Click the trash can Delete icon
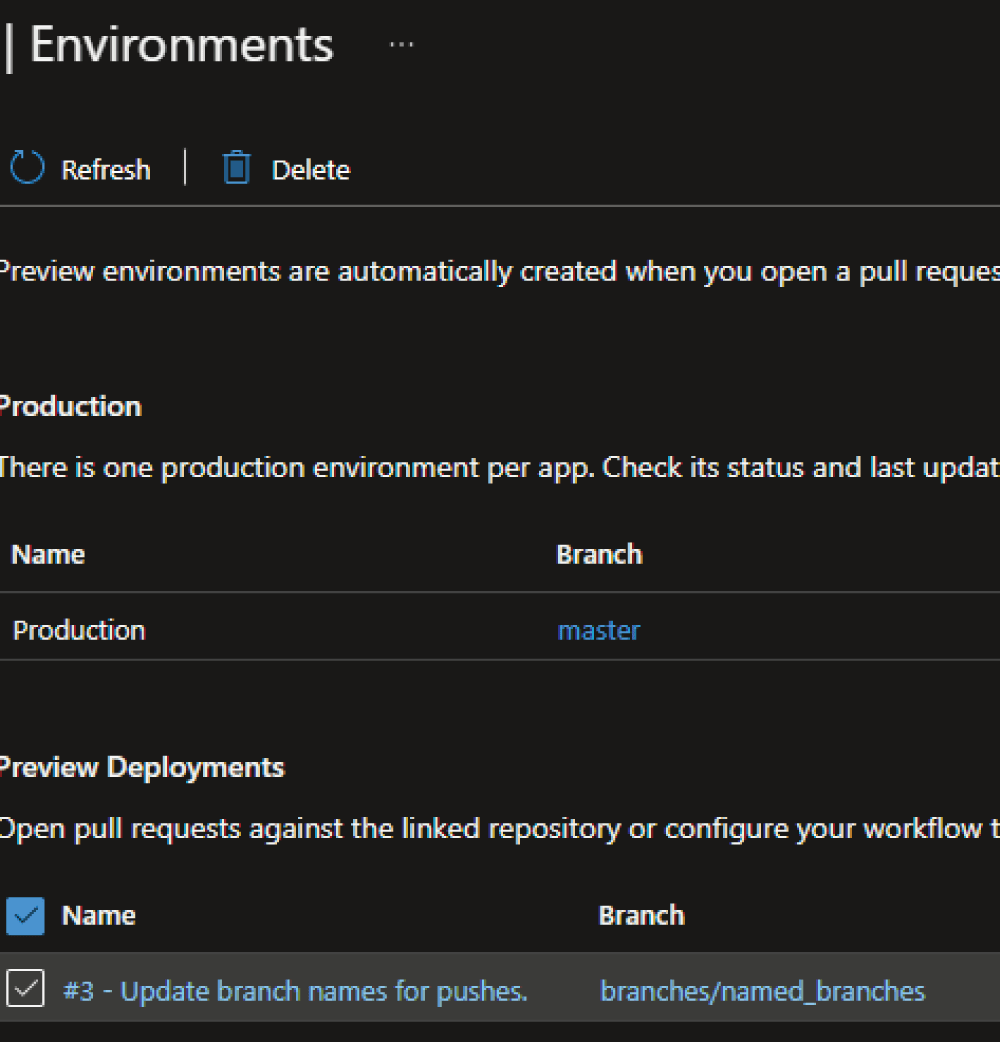Viewport: 1000px width, 1042px height. coord(236,168)
